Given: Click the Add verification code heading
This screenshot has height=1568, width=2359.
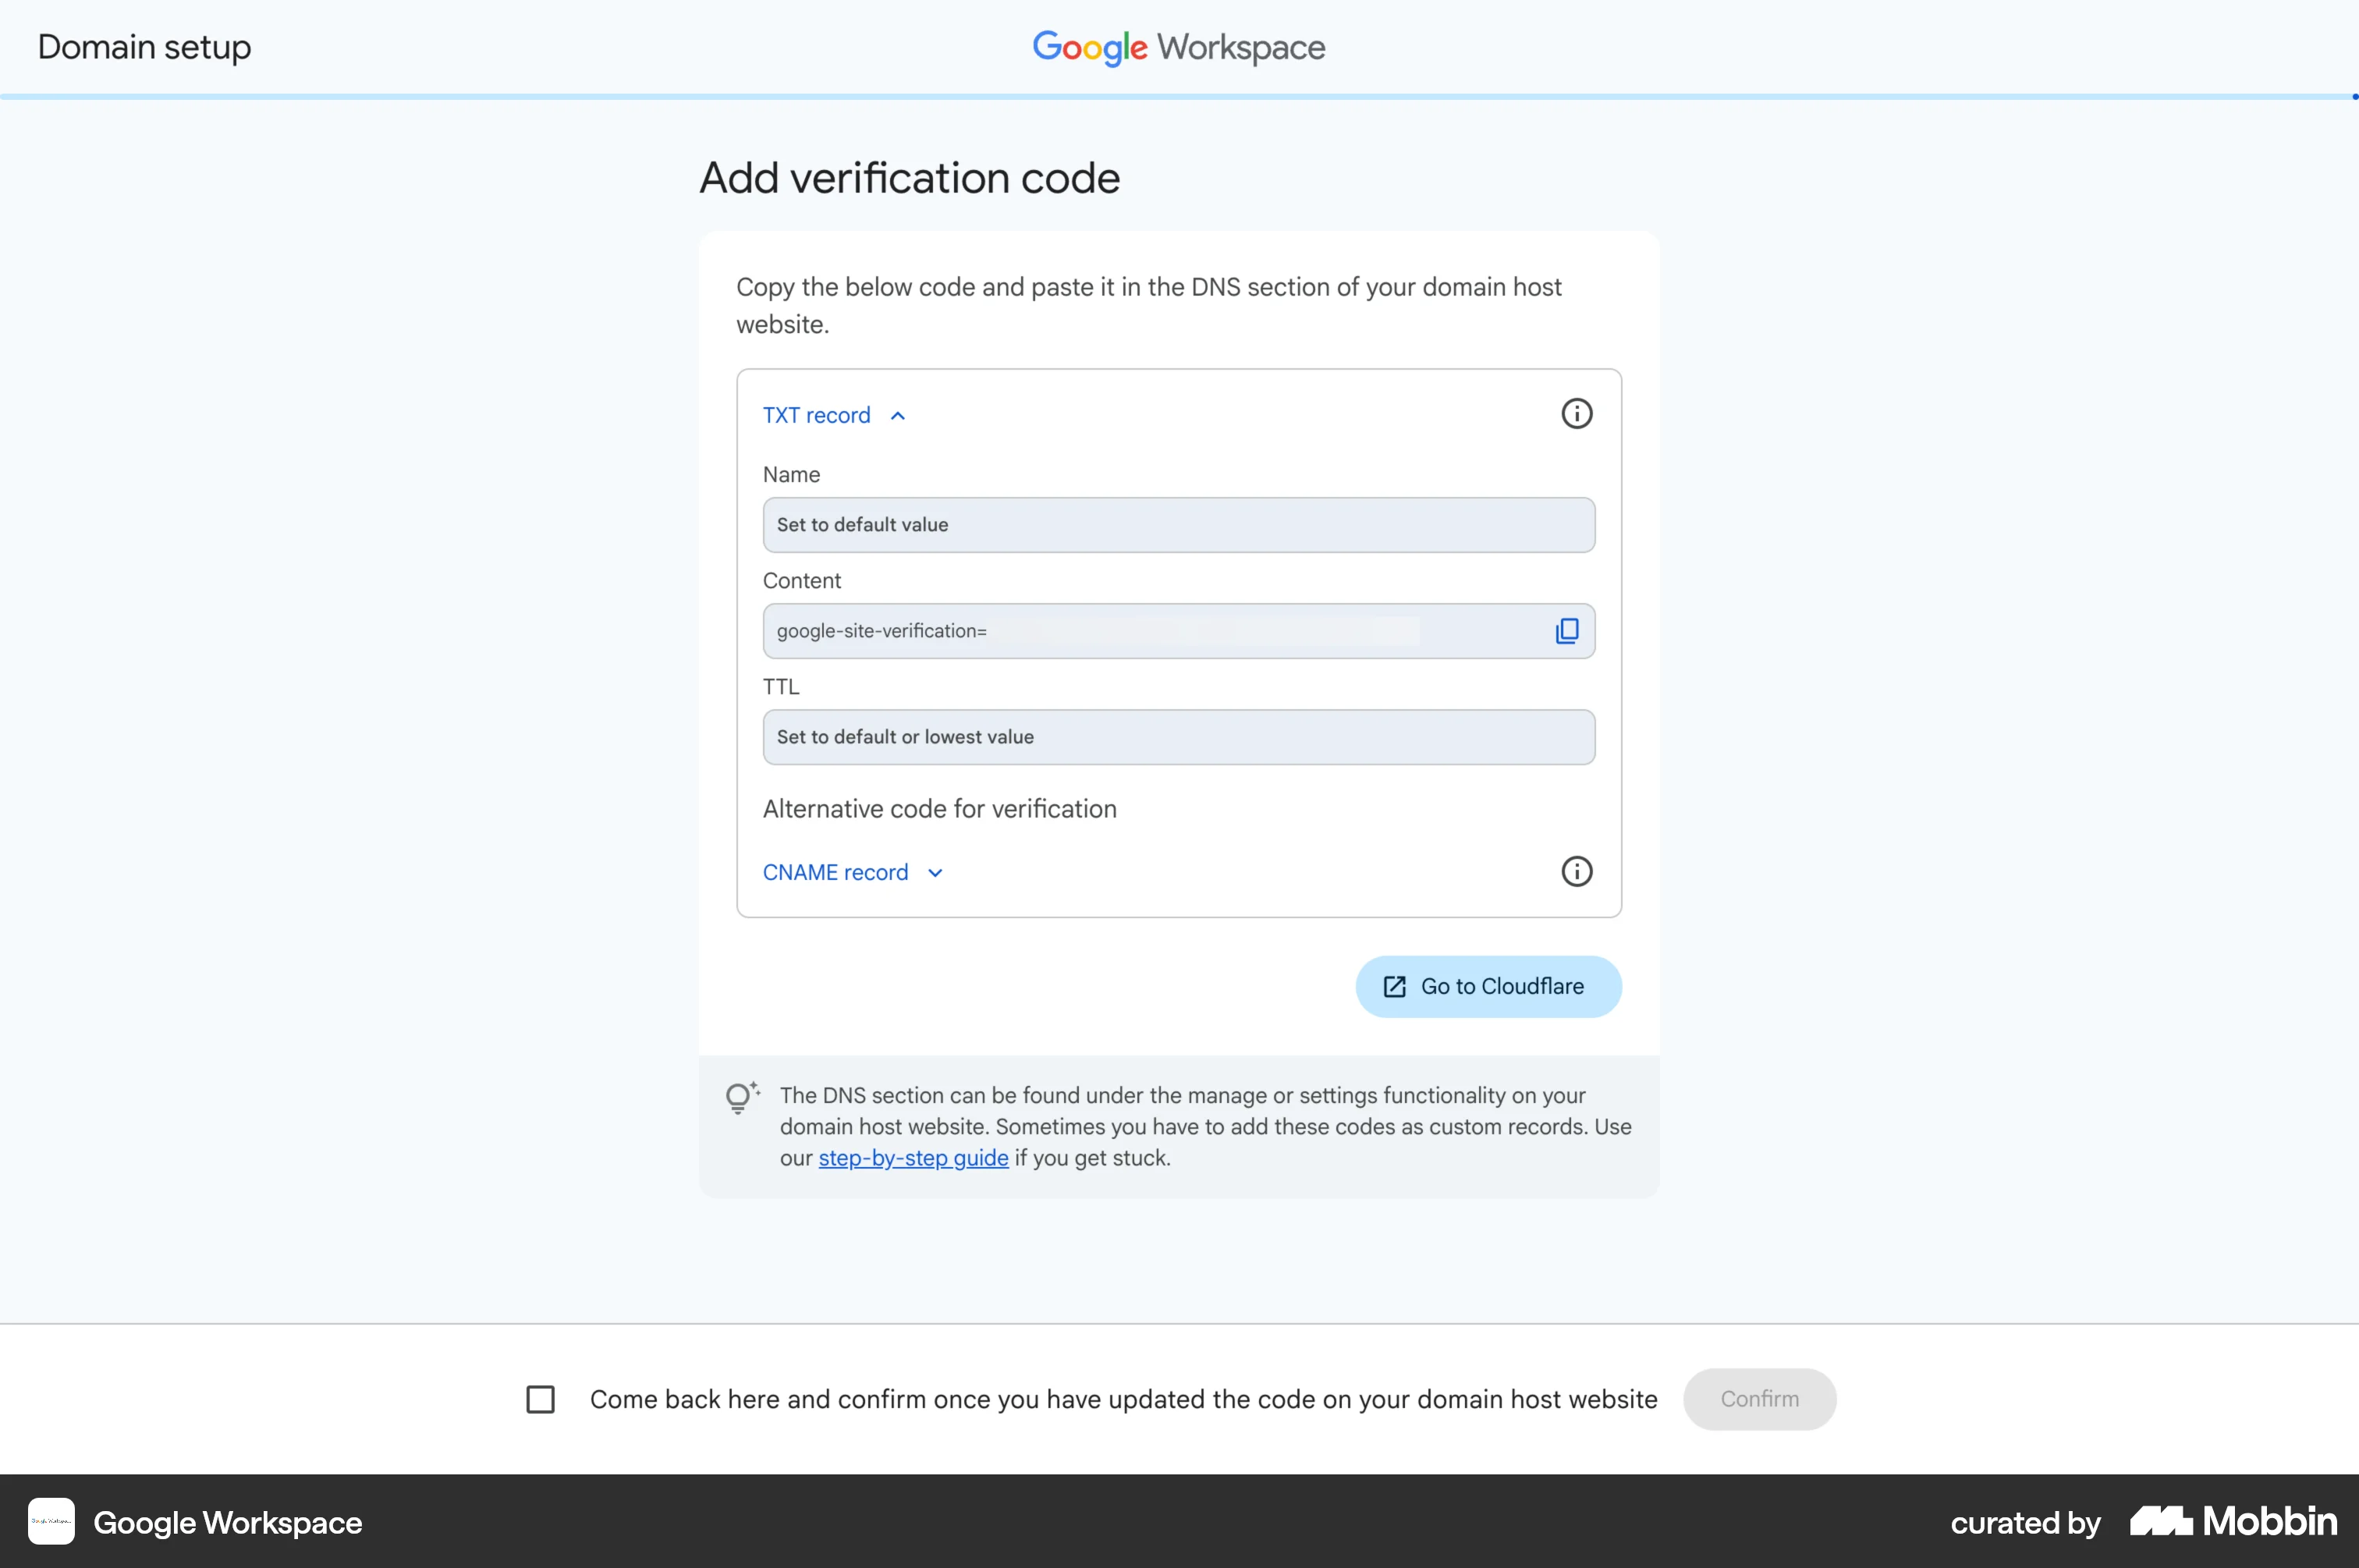Looking at the screenshot, I should click(x=909, y=178).
